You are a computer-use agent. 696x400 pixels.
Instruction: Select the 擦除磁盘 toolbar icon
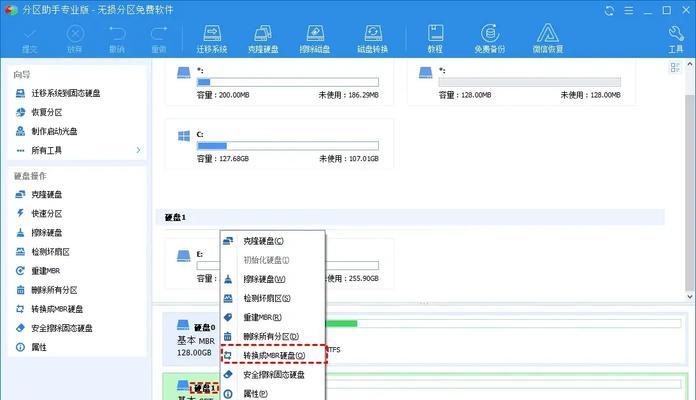click(315, 39)
